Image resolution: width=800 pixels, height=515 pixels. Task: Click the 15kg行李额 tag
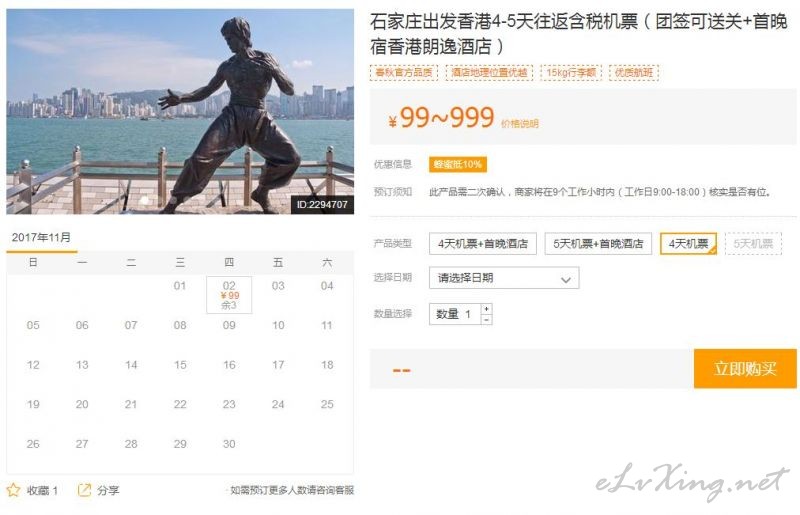tap(571, 72)
